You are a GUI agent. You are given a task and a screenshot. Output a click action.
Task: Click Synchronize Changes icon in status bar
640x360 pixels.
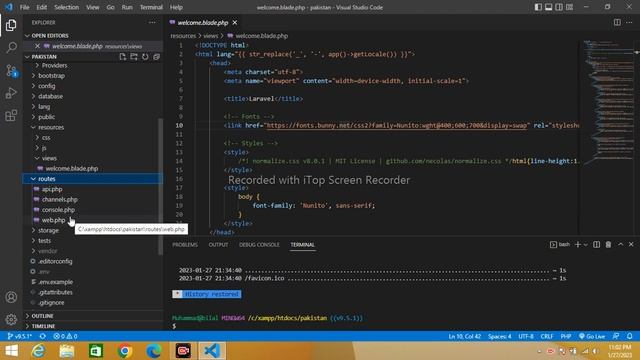pyautogui.click(x=42, y=336)
